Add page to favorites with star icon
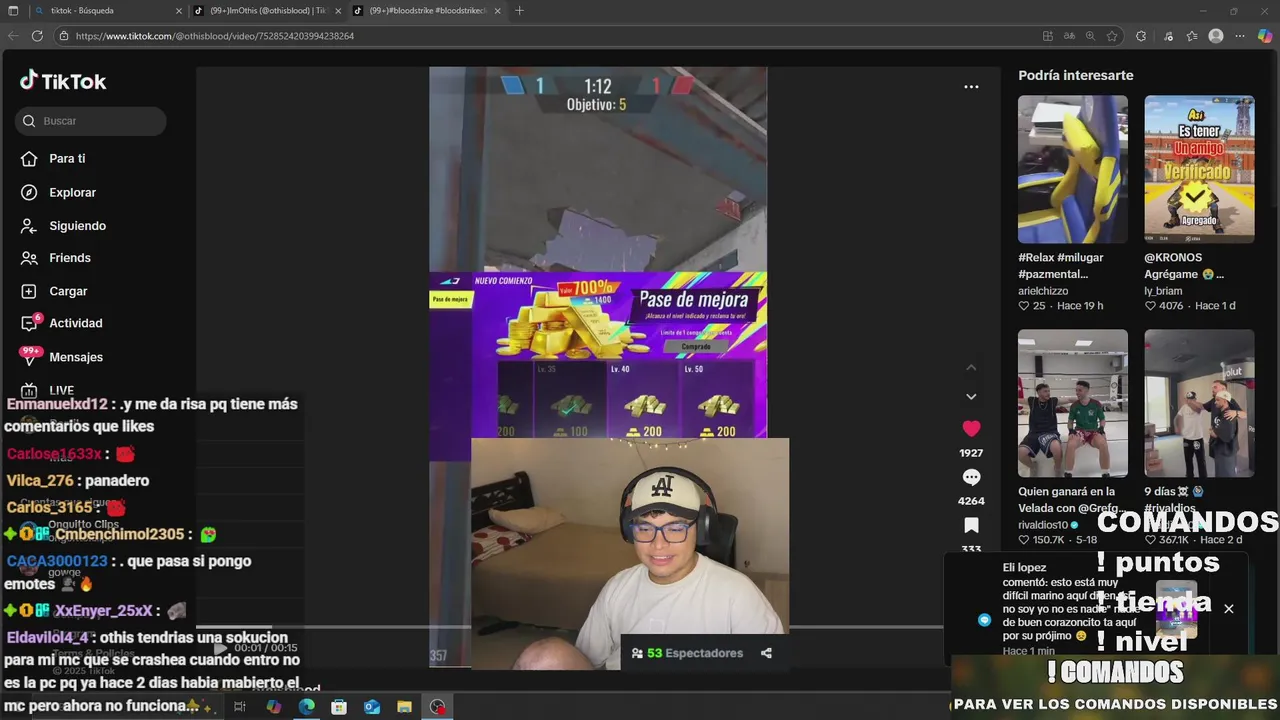Viewport: 1280px width, 720px height. [1112, 36]
